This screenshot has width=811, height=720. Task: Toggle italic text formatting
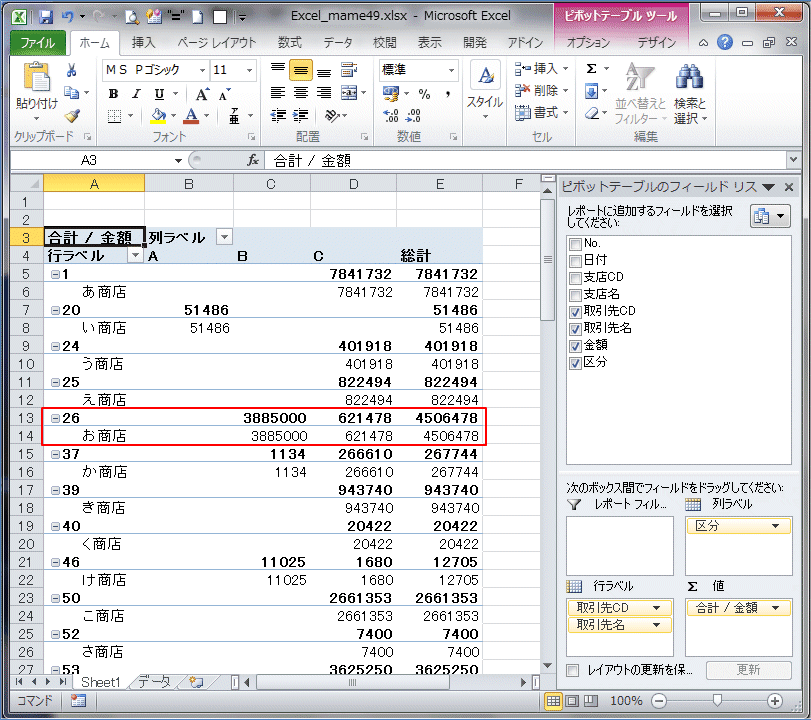(136, 94)
